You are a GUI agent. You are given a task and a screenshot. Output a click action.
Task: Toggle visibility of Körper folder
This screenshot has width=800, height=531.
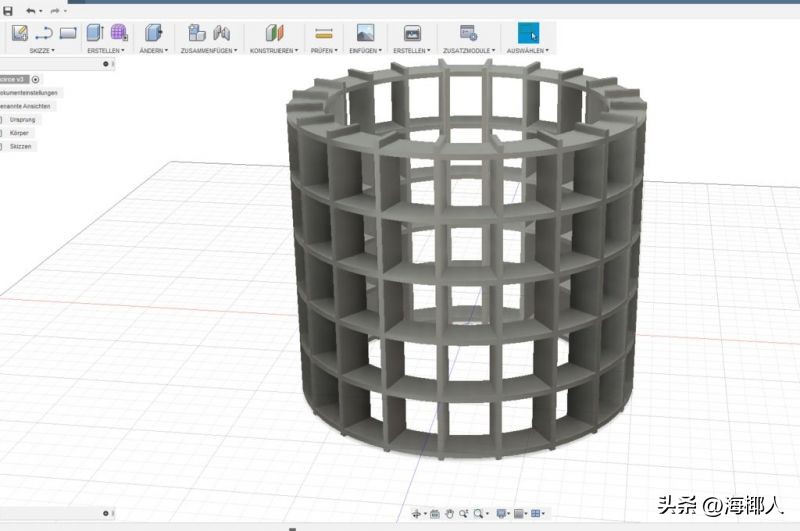1,132
